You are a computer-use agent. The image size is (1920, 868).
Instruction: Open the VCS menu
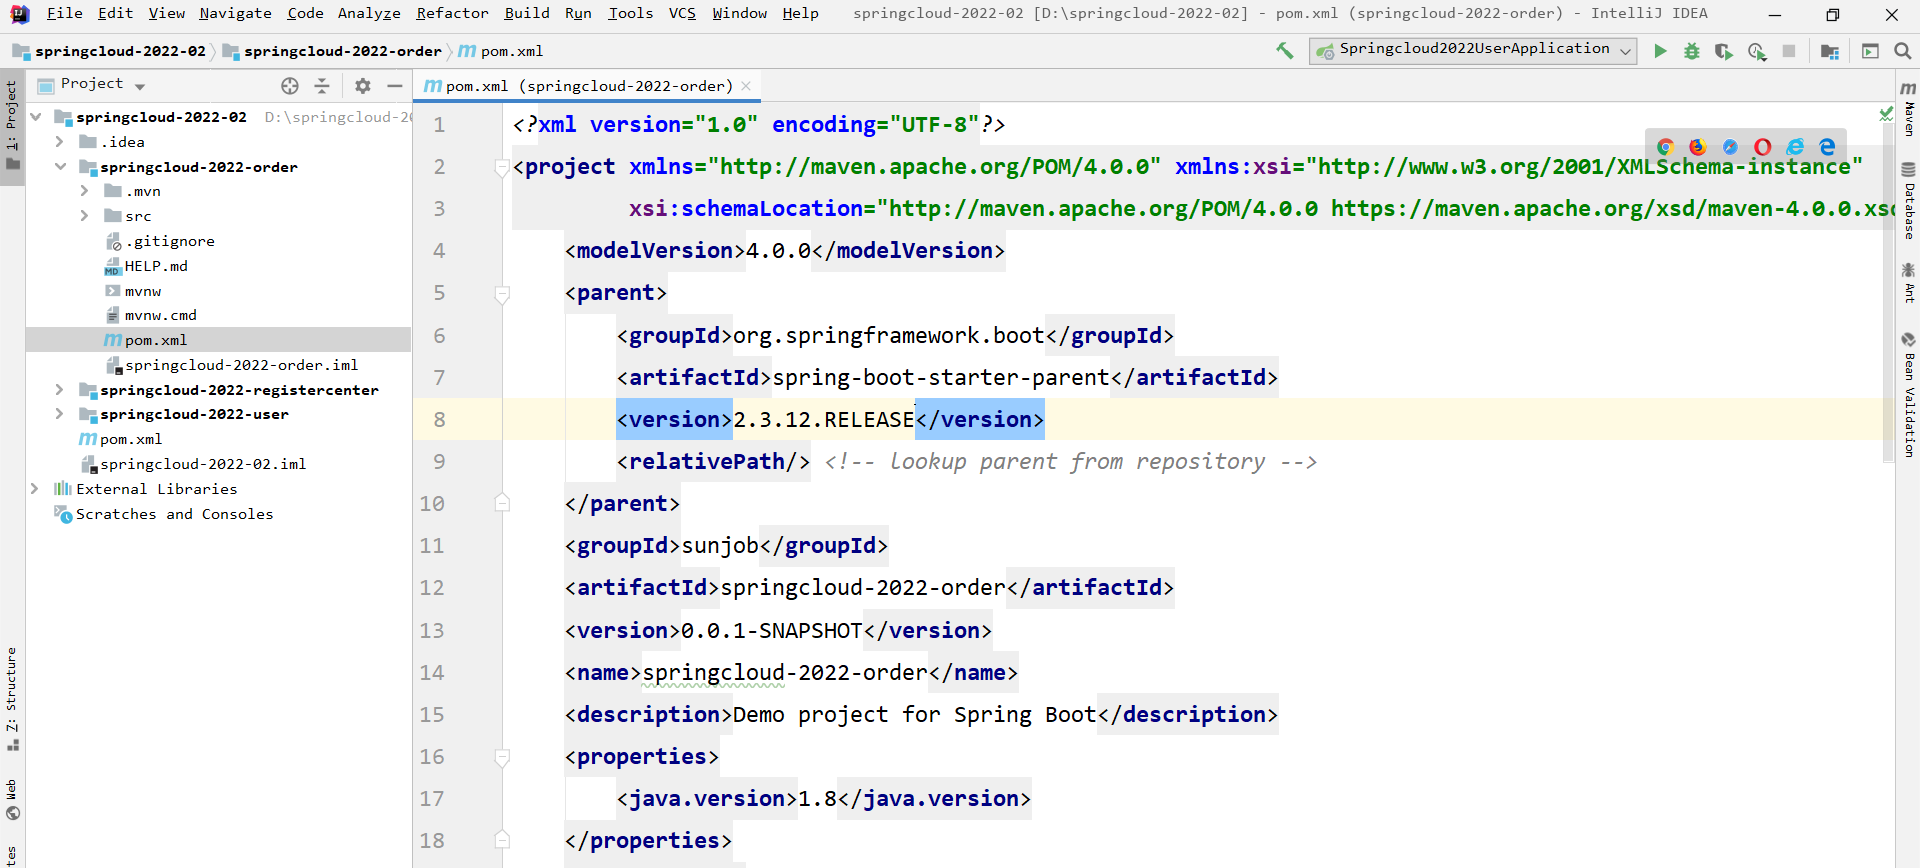tap(682, 13)
